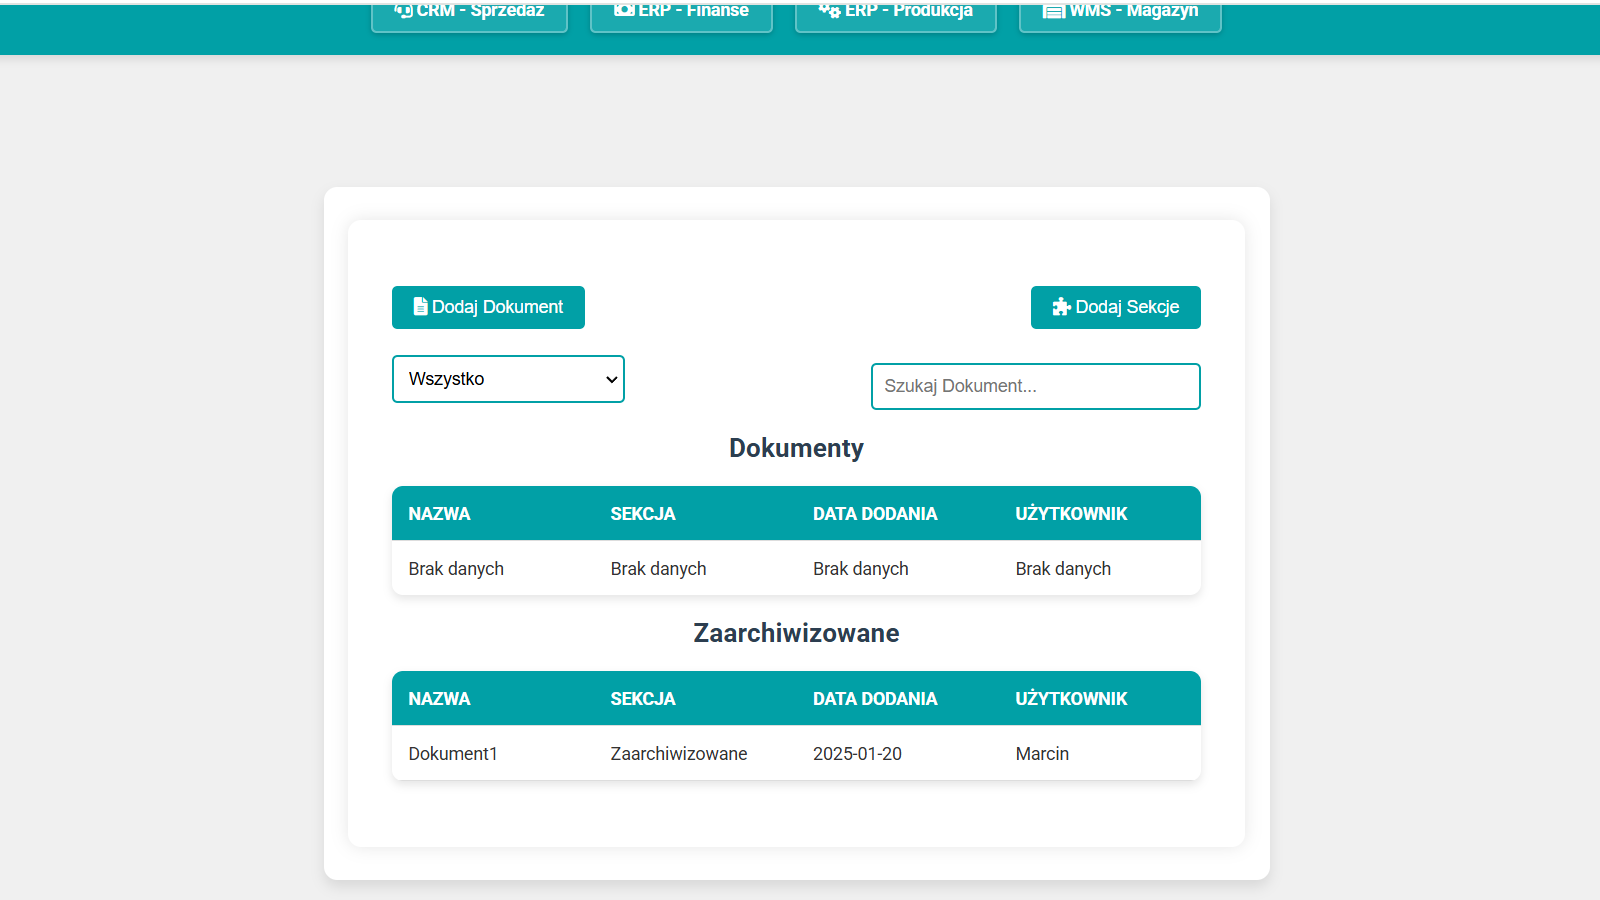This screenshot has width=1600, height=900.
Task: Click UŻYTKOWNIK header in Zaarchiwizowane table
Action: [x=1071, y=699]
